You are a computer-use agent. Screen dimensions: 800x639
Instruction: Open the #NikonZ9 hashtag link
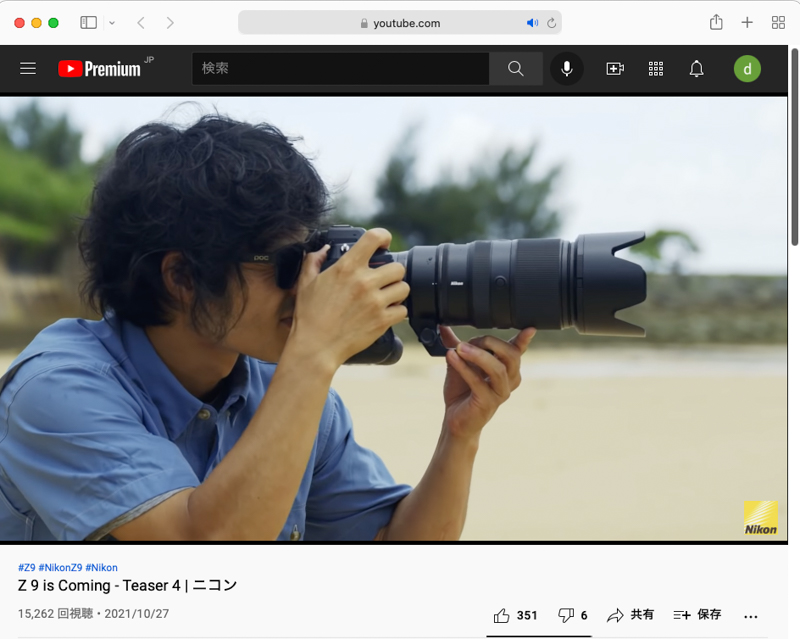61,566
